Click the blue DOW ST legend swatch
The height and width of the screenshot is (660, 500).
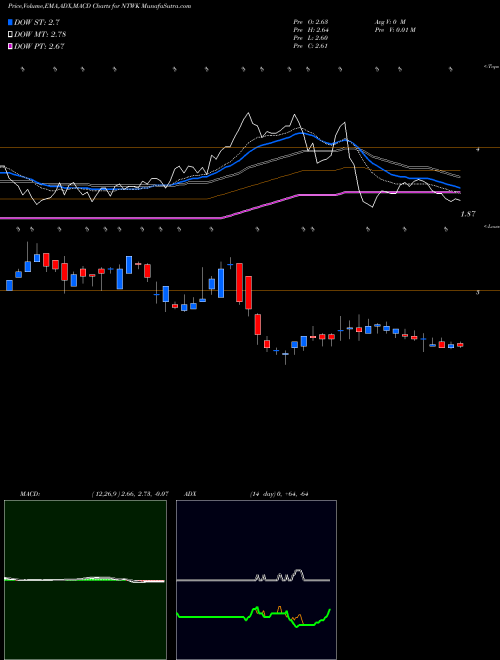pos(10,22)
